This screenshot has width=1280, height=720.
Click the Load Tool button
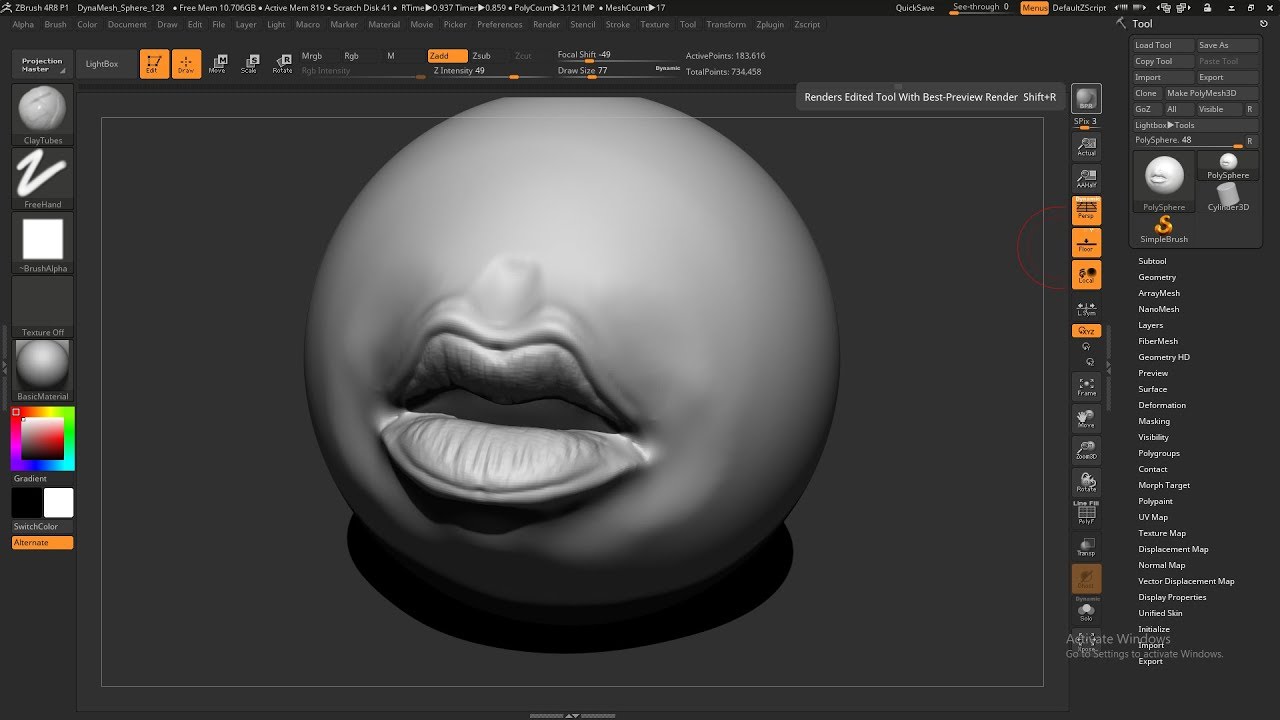[x=1154, y=45]
